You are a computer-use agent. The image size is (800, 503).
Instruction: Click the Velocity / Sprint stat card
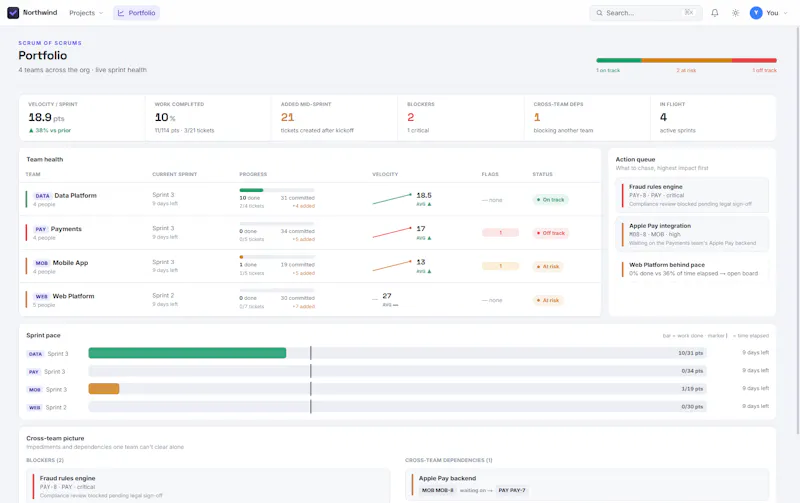(82, 118)
